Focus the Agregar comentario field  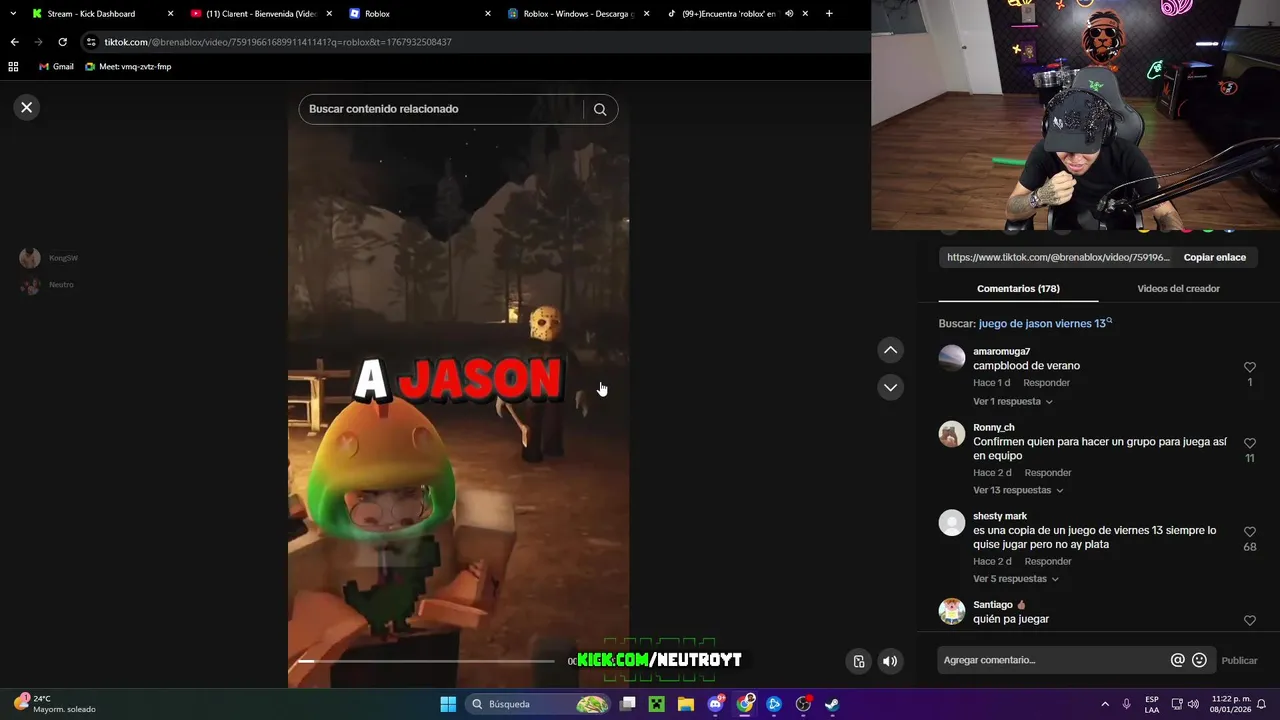(1053, 660)
